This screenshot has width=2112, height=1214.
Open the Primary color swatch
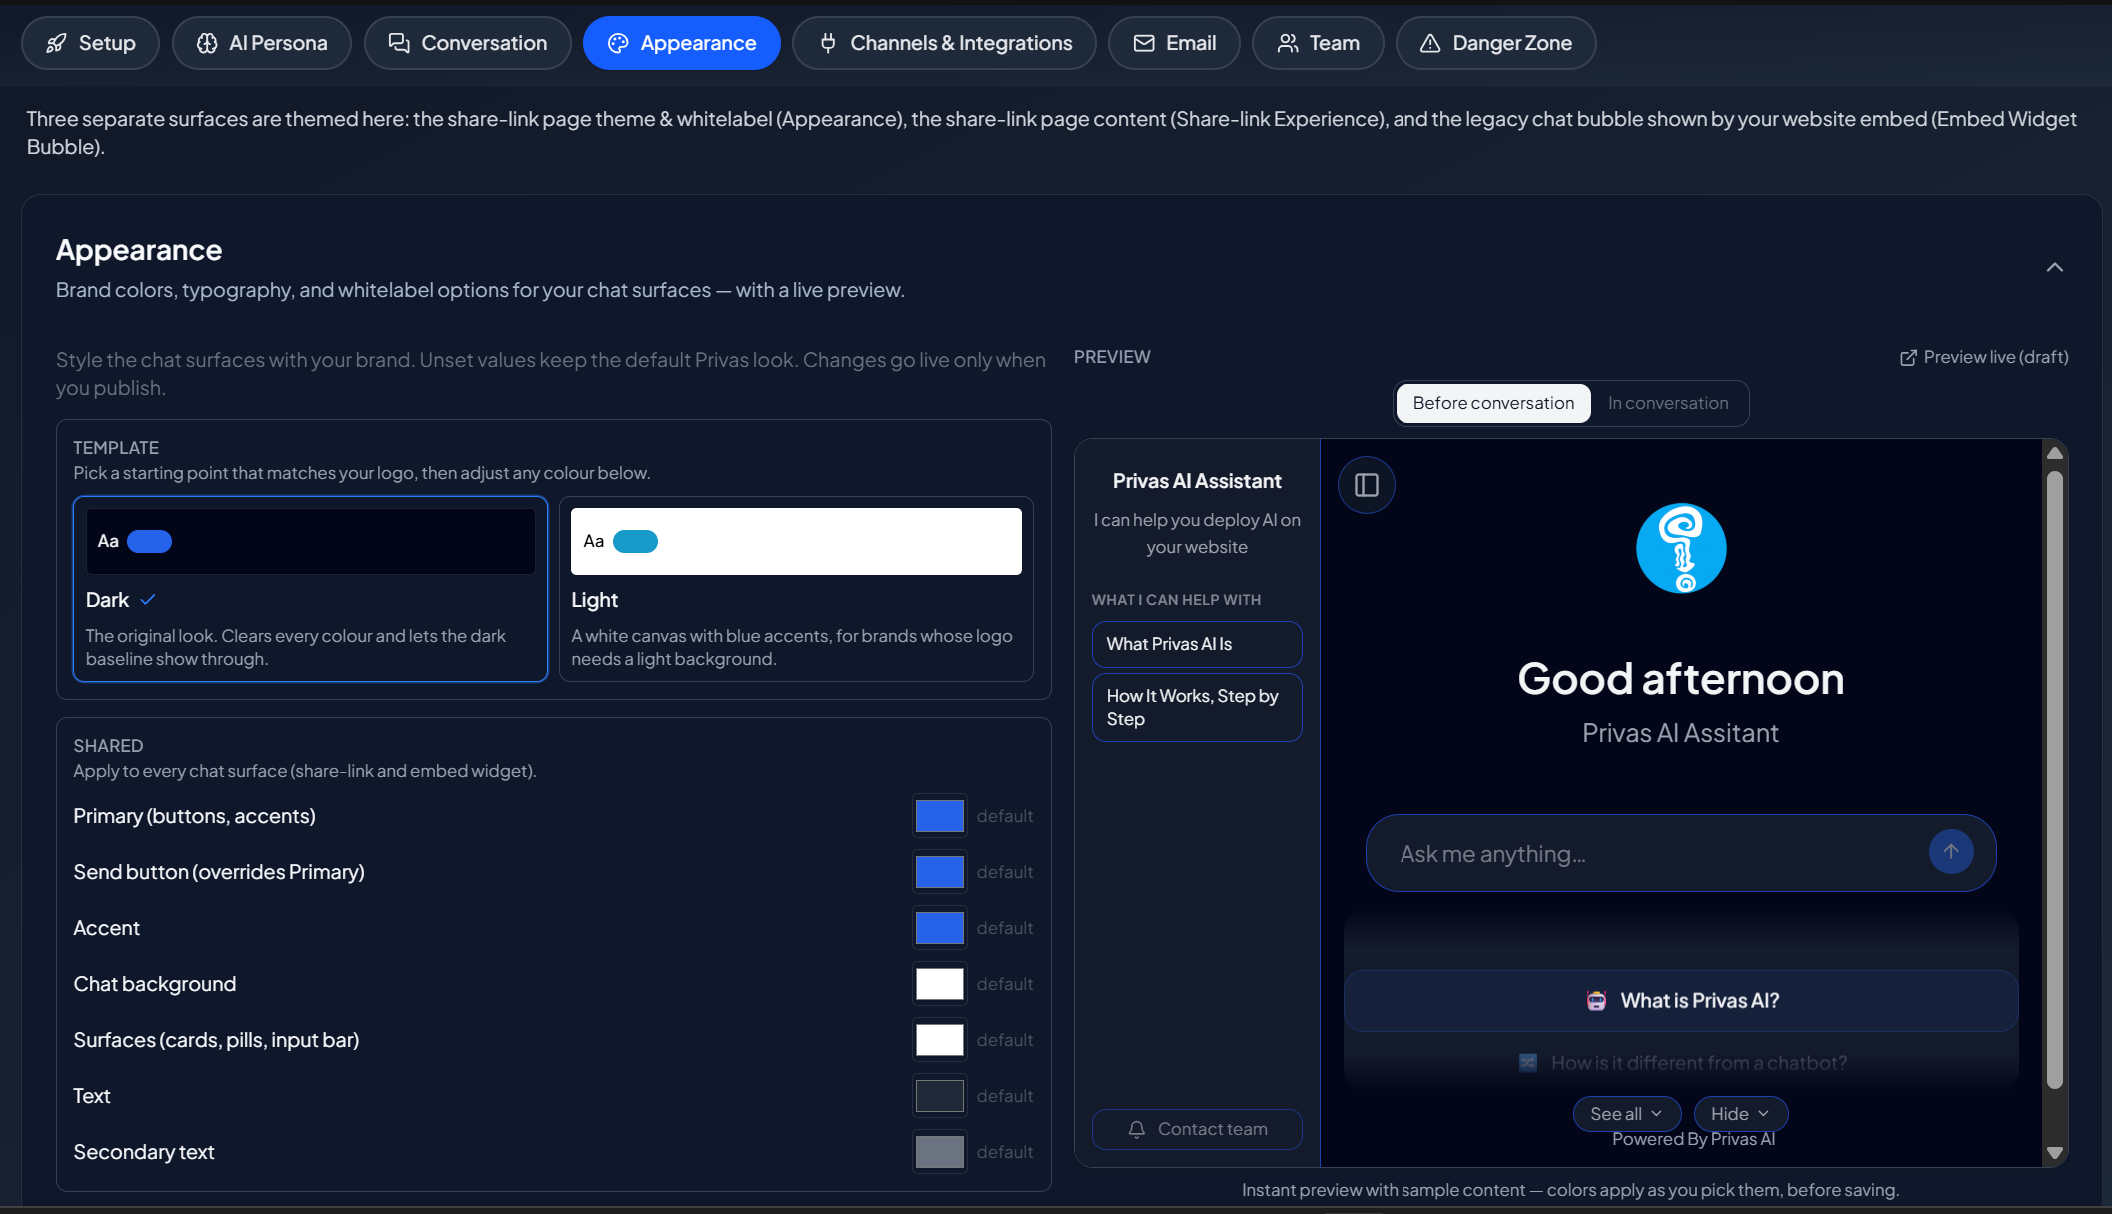click(940, 816)
